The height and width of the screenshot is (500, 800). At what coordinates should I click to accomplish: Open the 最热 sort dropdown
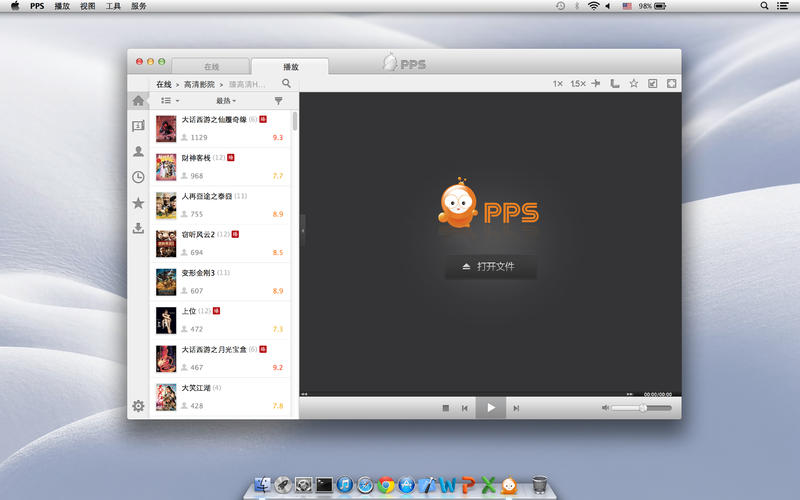[226, 101]
